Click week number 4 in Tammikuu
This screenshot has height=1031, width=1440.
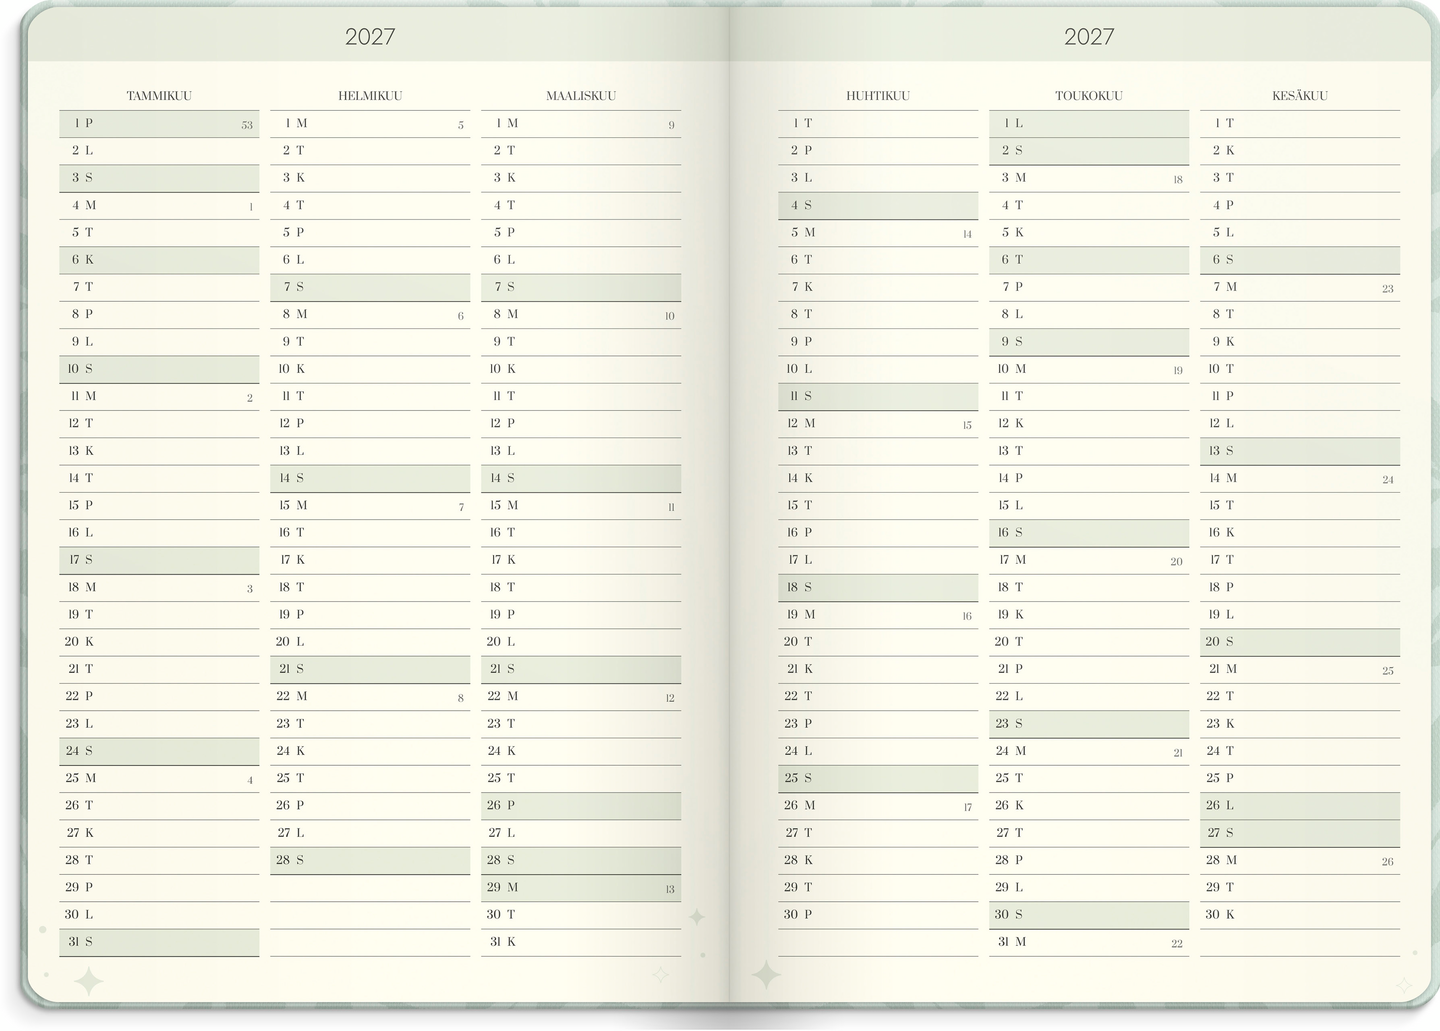click(x=250, y=780)
